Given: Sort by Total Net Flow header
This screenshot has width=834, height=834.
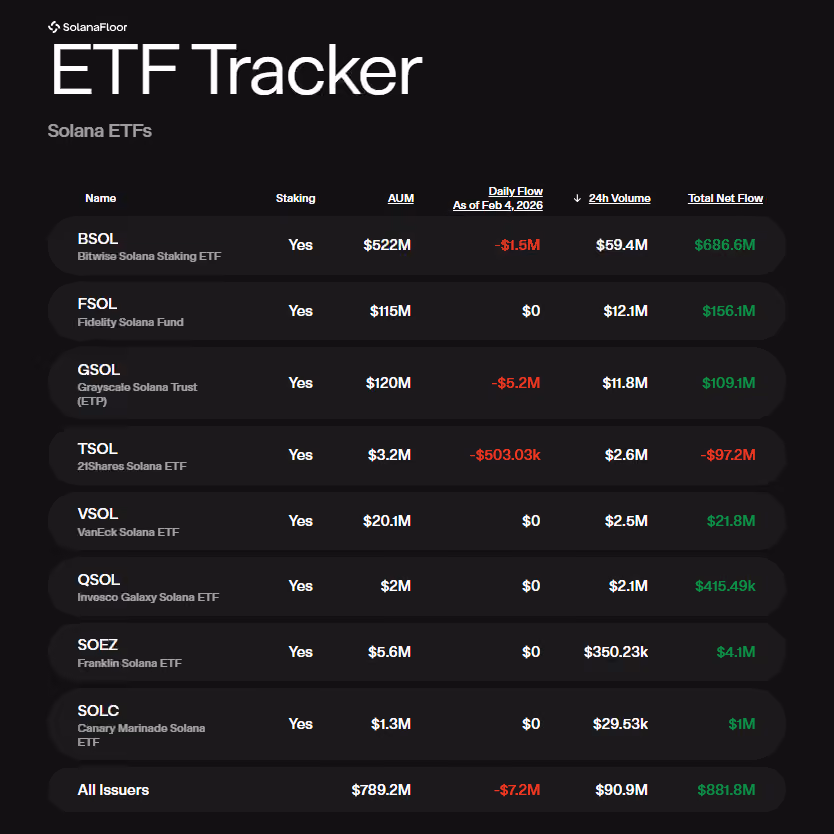Looking at the screenshot, I should coord(725,198).
